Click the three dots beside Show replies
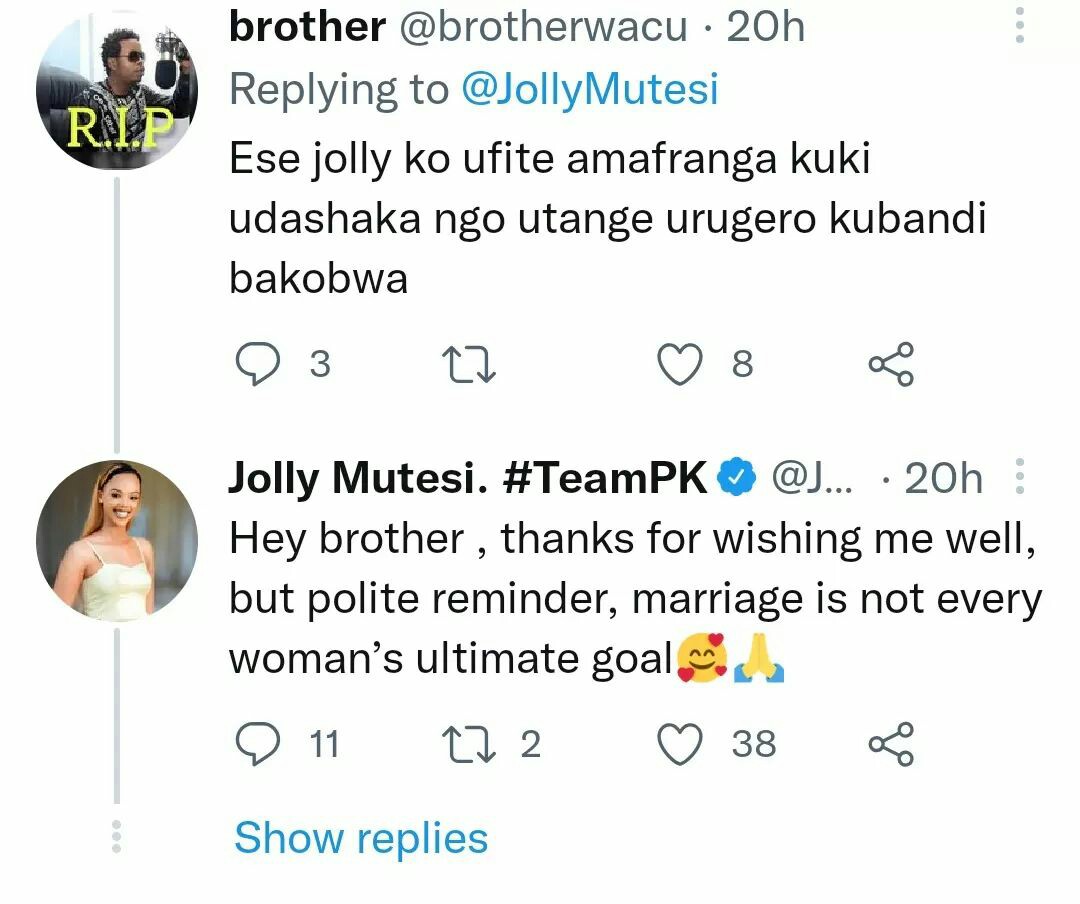This screenshot has width=1080, height=904. [x=117, y=837]
